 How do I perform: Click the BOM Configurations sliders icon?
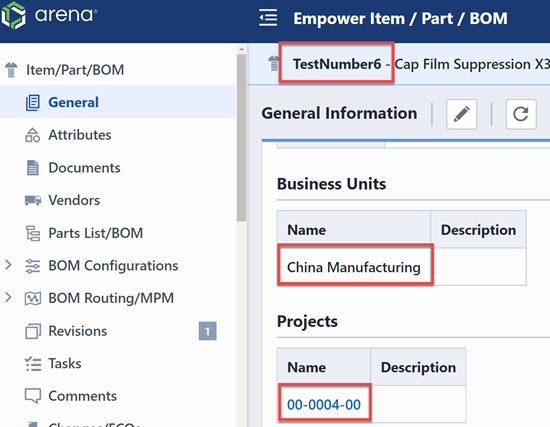tap(33, 266)
